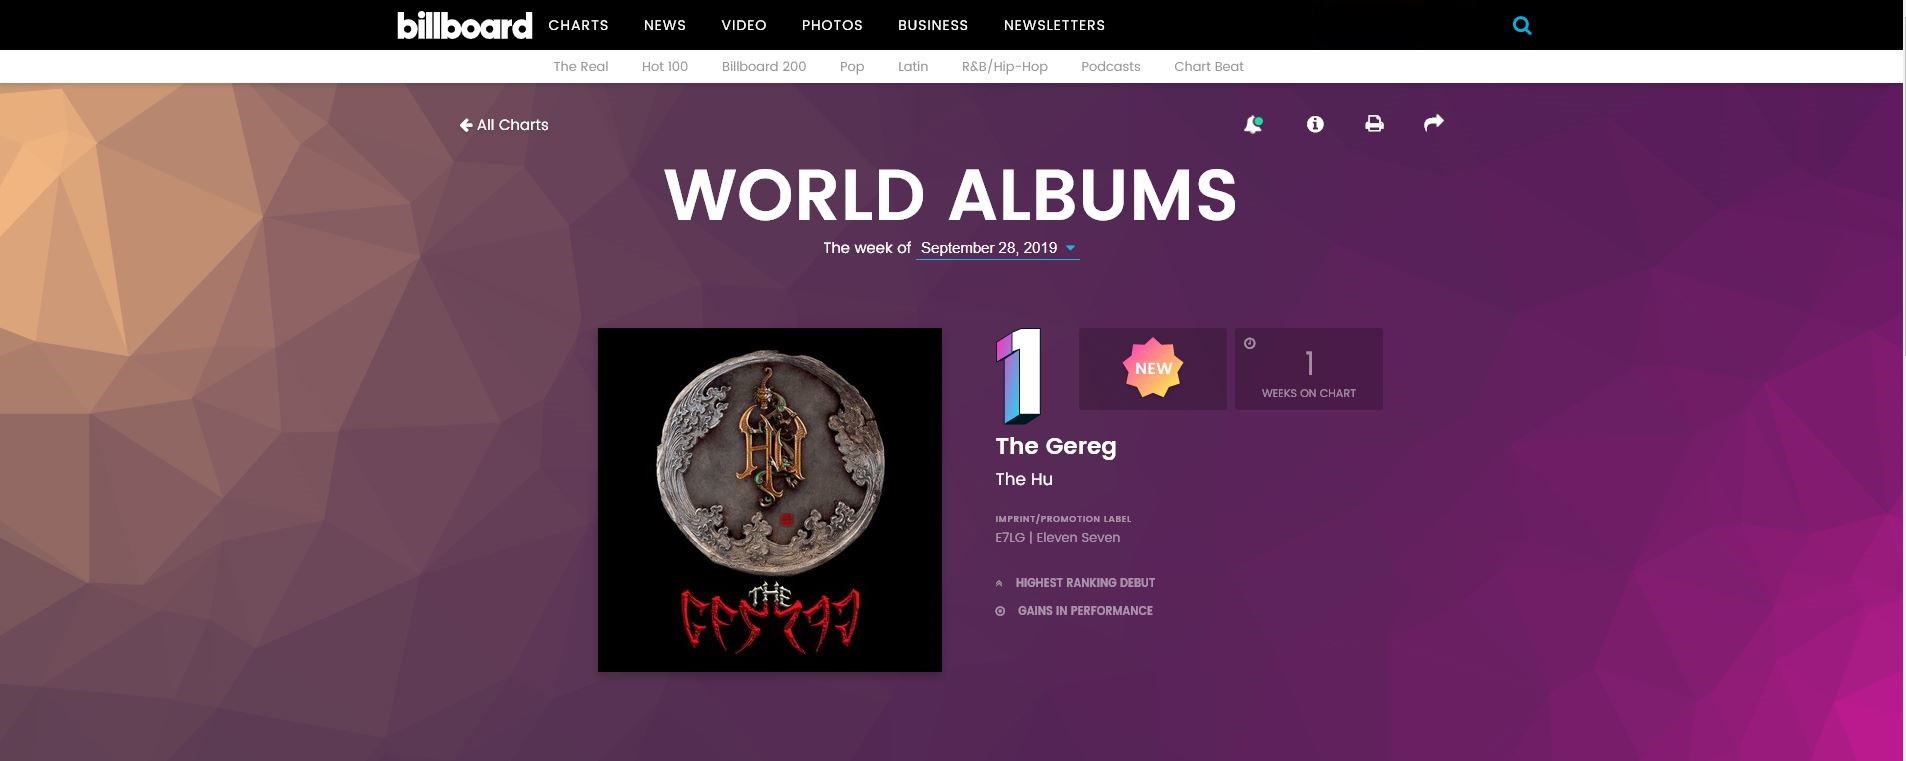Select the September 28, 2019 date field
This screenshot has width=1906, height=761.
coord(997,248)
